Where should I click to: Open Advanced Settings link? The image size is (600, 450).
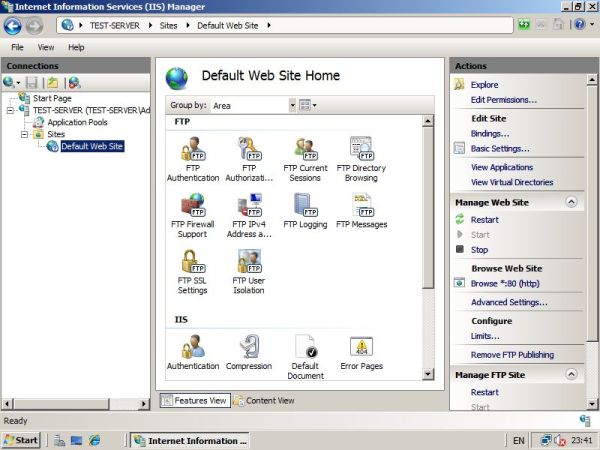coord(509,302)
